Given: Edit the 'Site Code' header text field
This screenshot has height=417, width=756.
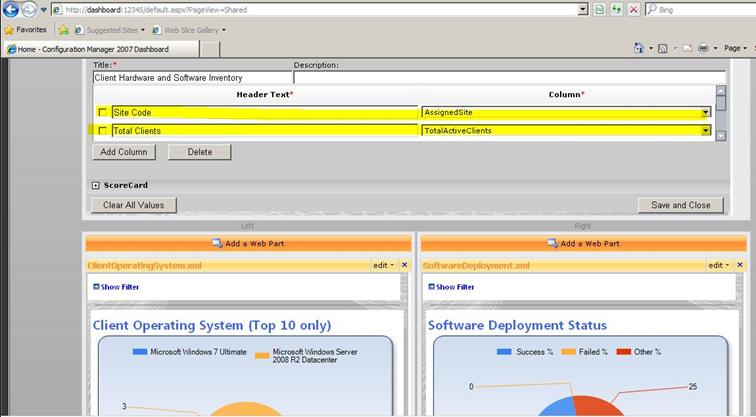Looking at the screenshot, I should coord(265,112).
